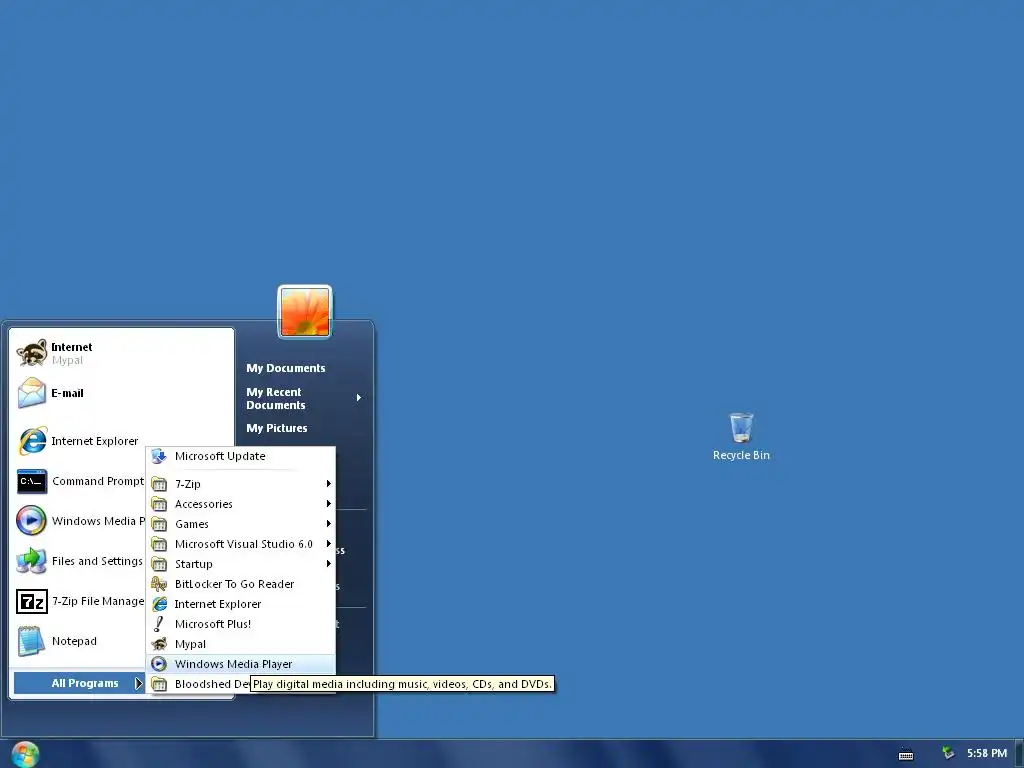
Task: Open Files and Settings transfer icon
Action: [31, 561]
